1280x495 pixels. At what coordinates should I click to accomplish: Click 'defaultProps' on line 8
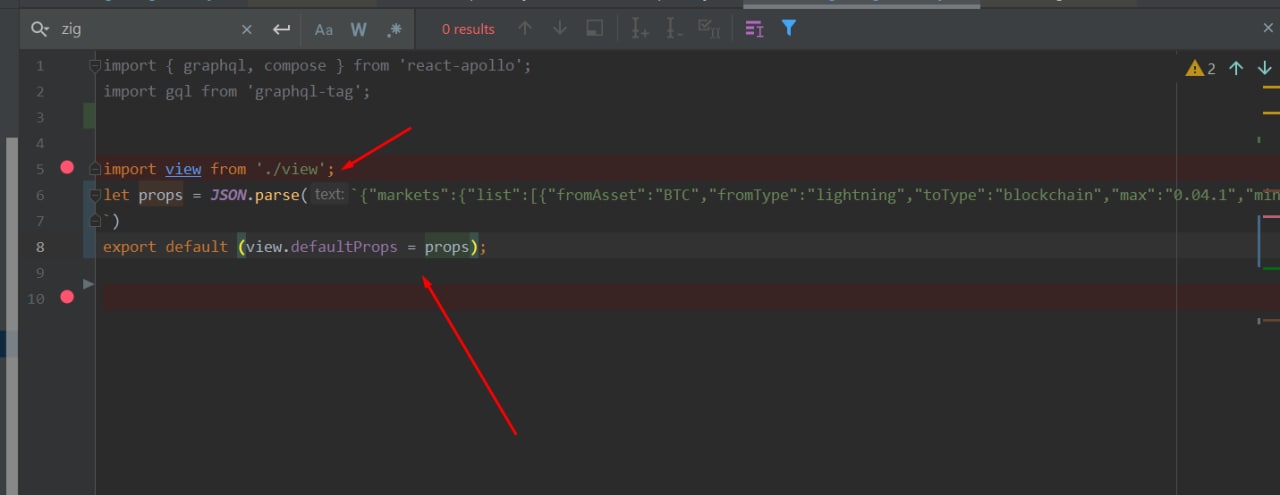coord(344,246)
